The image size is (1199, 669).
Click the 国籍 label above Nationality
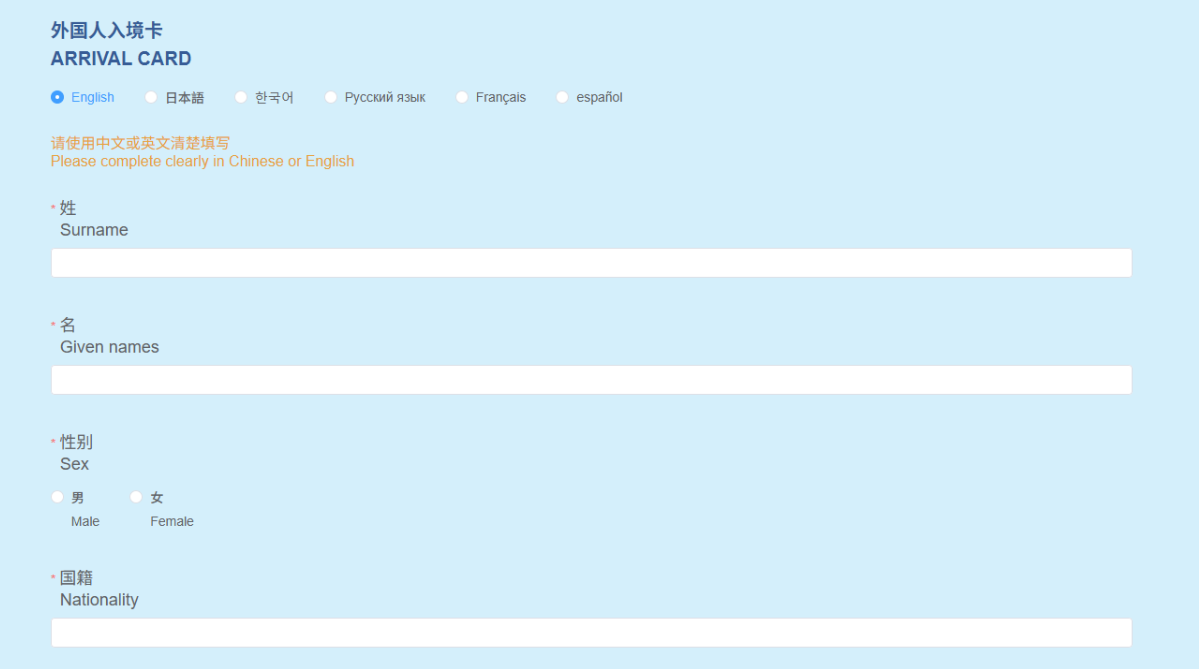76,578
